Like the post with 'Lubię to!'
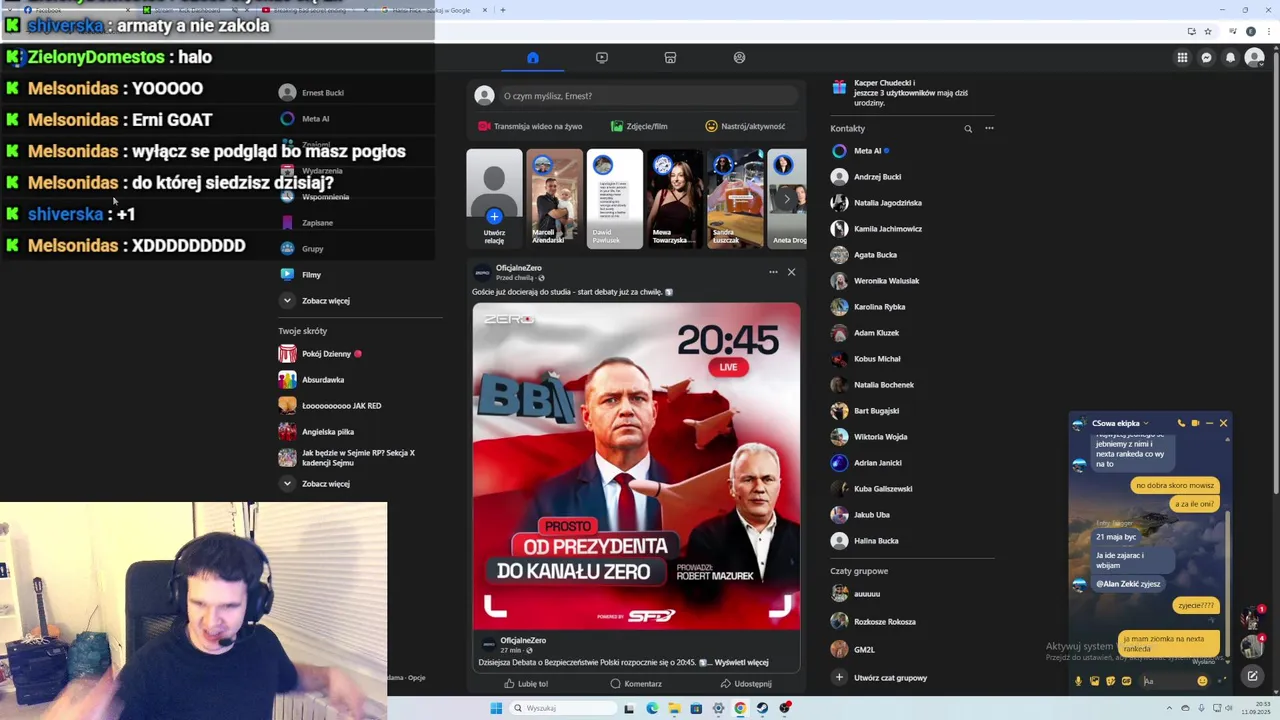Screen dimensions: 1280x720 coord(526,684)
